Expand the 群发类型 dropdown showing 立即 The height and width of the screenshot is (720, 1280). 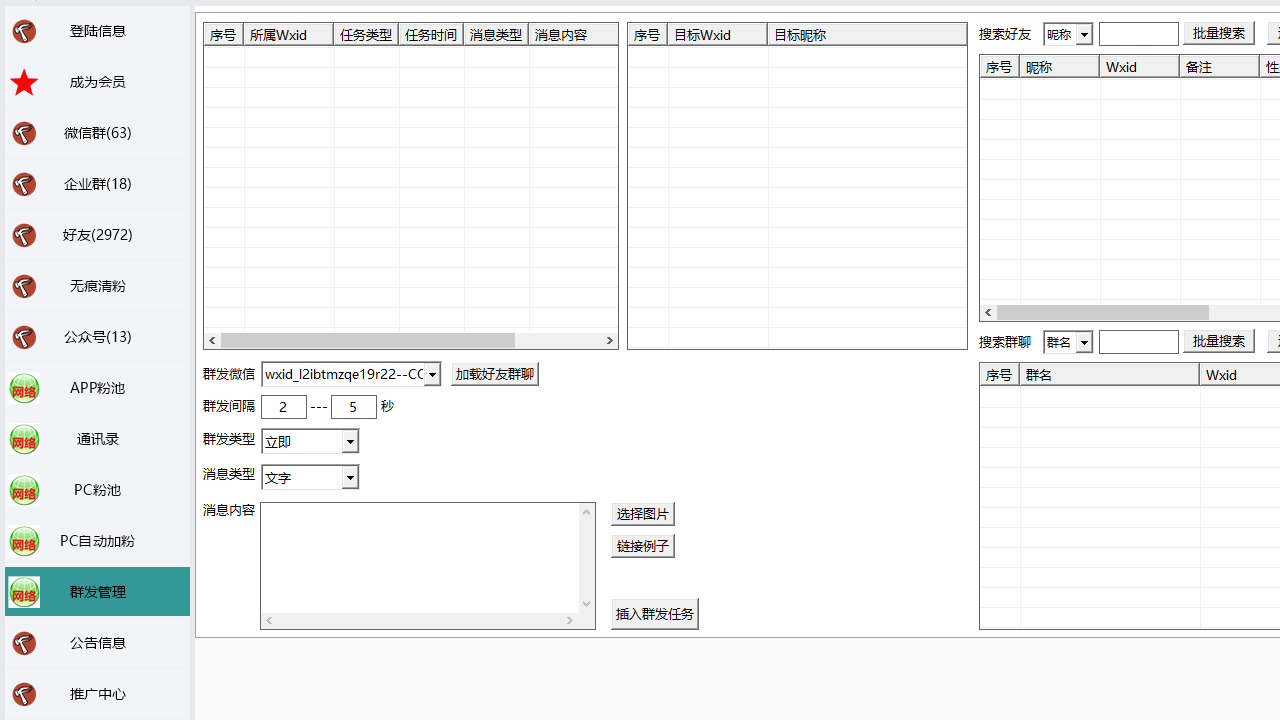tap(350, 442)
